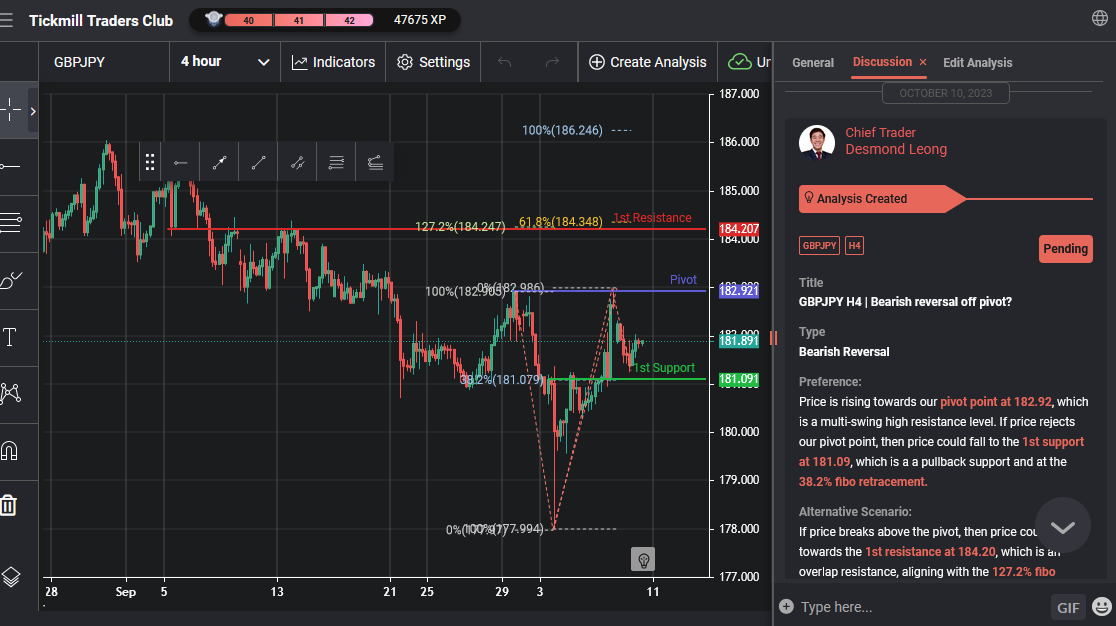Select the horizontal ray line tool
1116x626 pixels.
tap(11, 166)
